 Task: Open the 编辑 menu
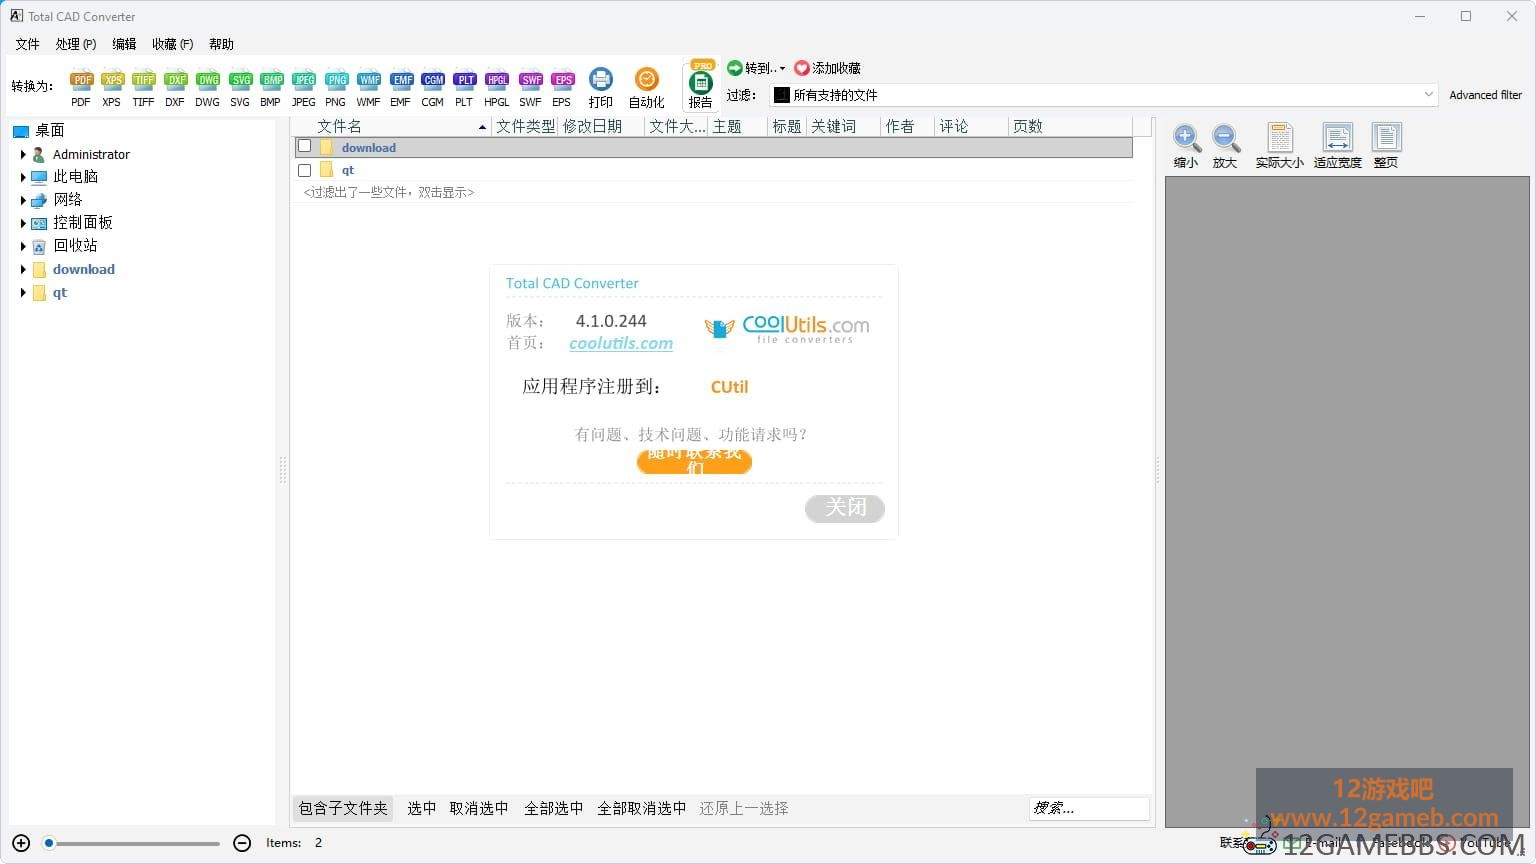(x=124, y=44)
